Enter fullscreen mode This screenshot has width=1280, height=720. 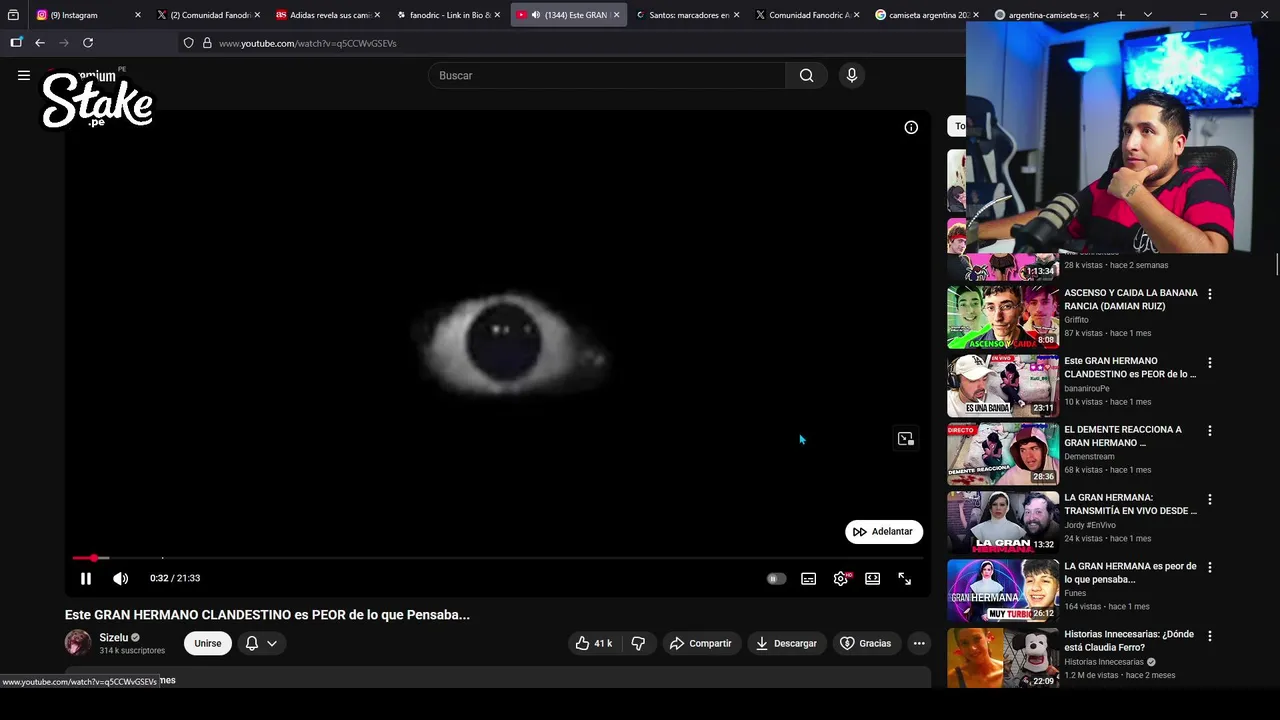click(905, 578)
